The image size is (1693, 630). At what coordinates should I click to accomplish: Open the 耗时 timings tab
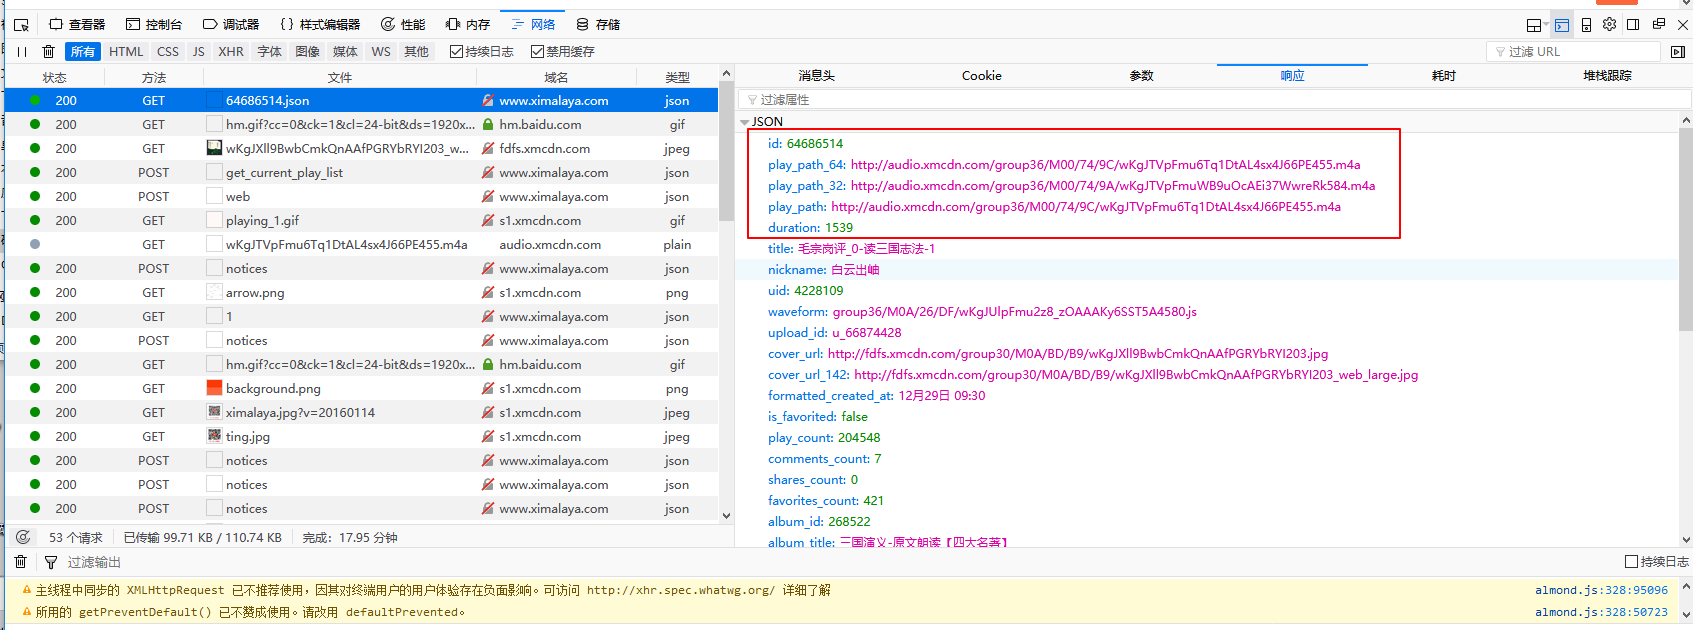point(1444,76)
